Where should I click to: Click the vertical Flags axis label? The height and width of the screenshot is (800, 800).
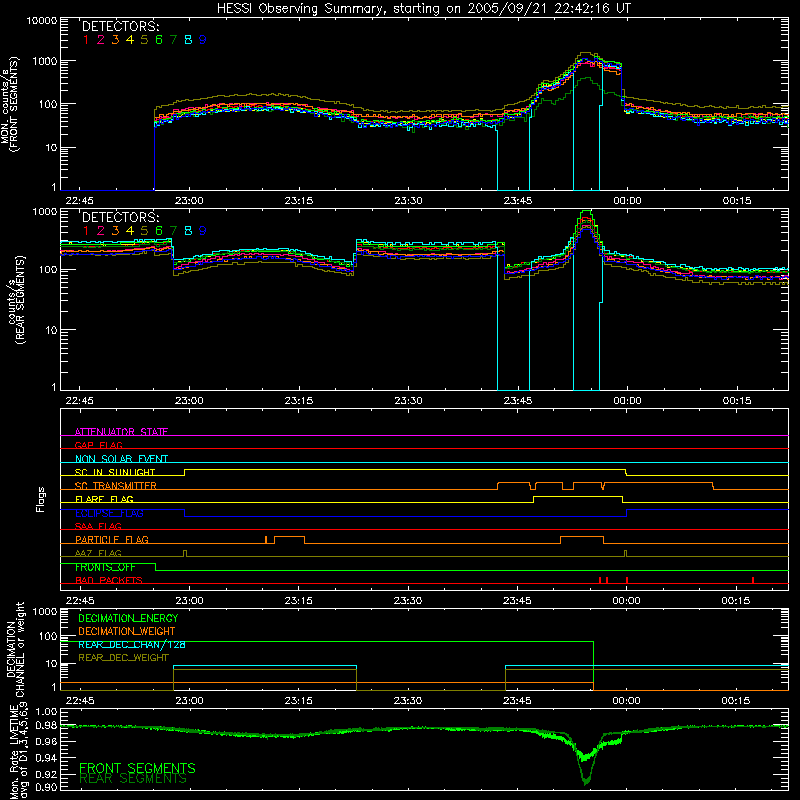tap(41, 499)
